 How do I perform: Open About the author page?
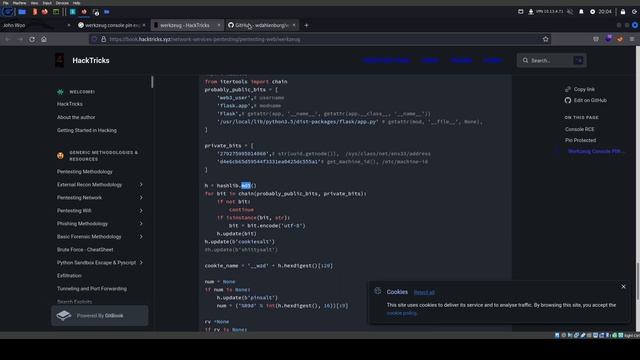pyautogui.click(x=76, y=117)
